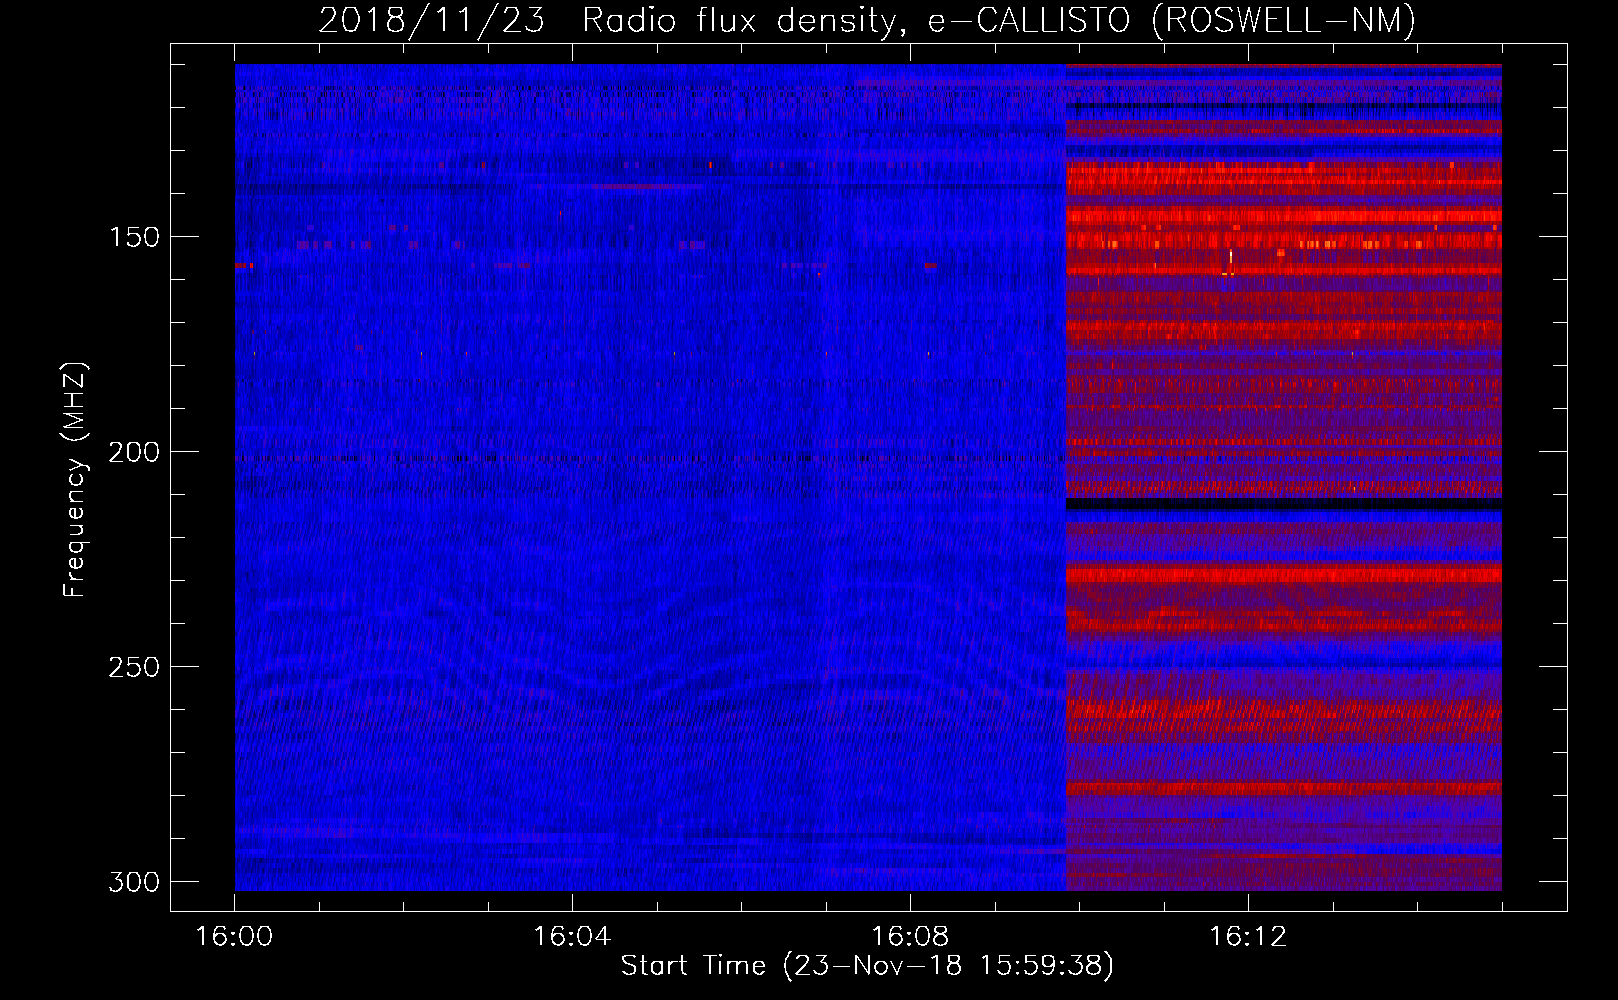Click the plot title '2018/11/23 Radio flux density, e-CALLISTO (ROSWELL-NM)'
The image size is (1618, 1000).
pyautogui.click(x=867, y=20)
